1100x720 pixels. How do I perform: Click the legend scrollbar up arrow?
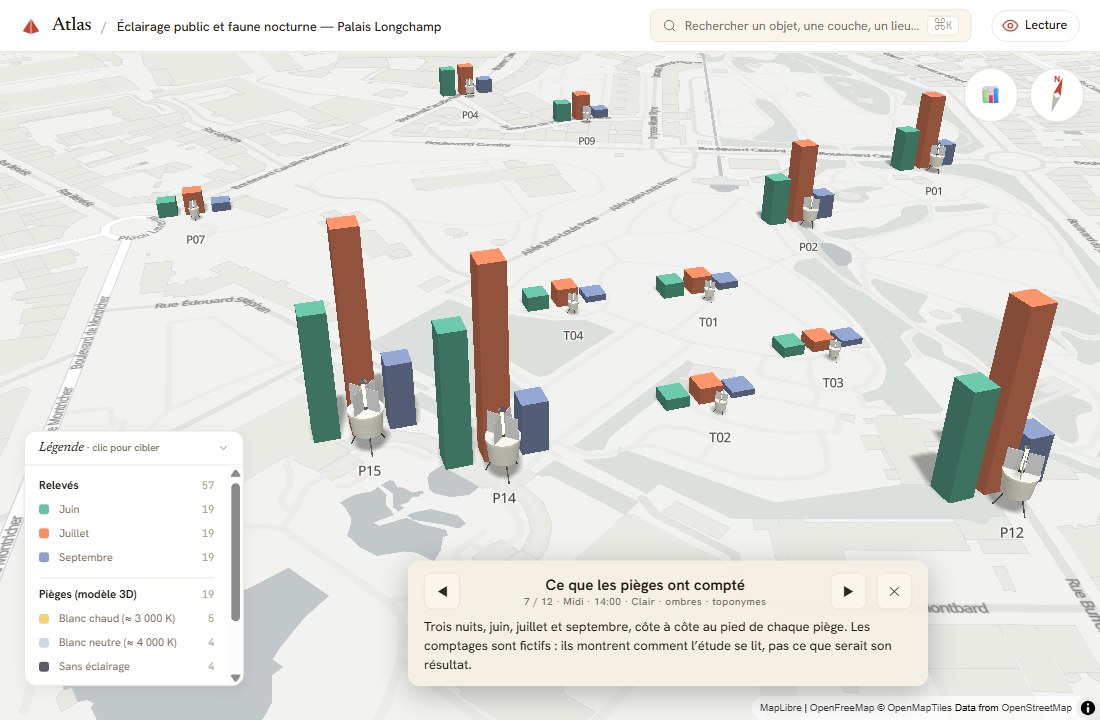pos(236,474)
